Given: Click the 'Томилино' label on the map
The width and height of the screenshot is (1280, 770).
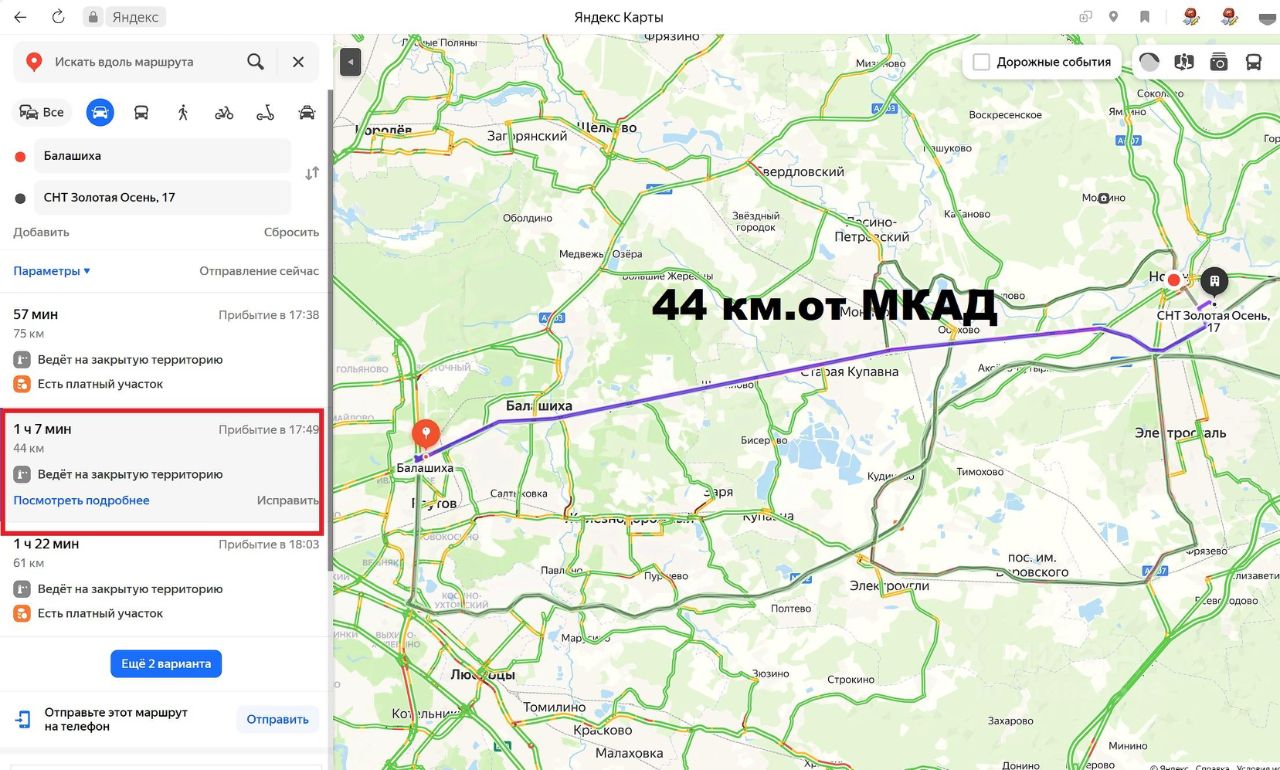Looking at the screenshot, I should (554, 707).
